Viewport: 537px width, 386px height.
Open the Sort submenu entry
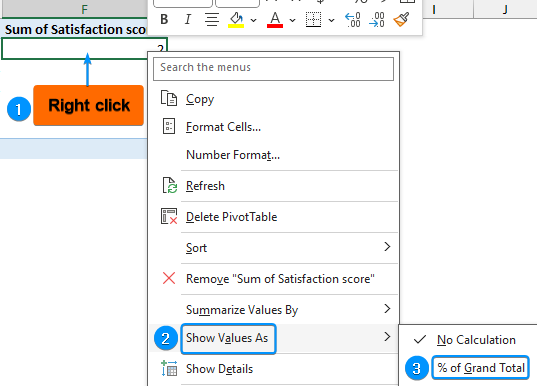[274, 248]
